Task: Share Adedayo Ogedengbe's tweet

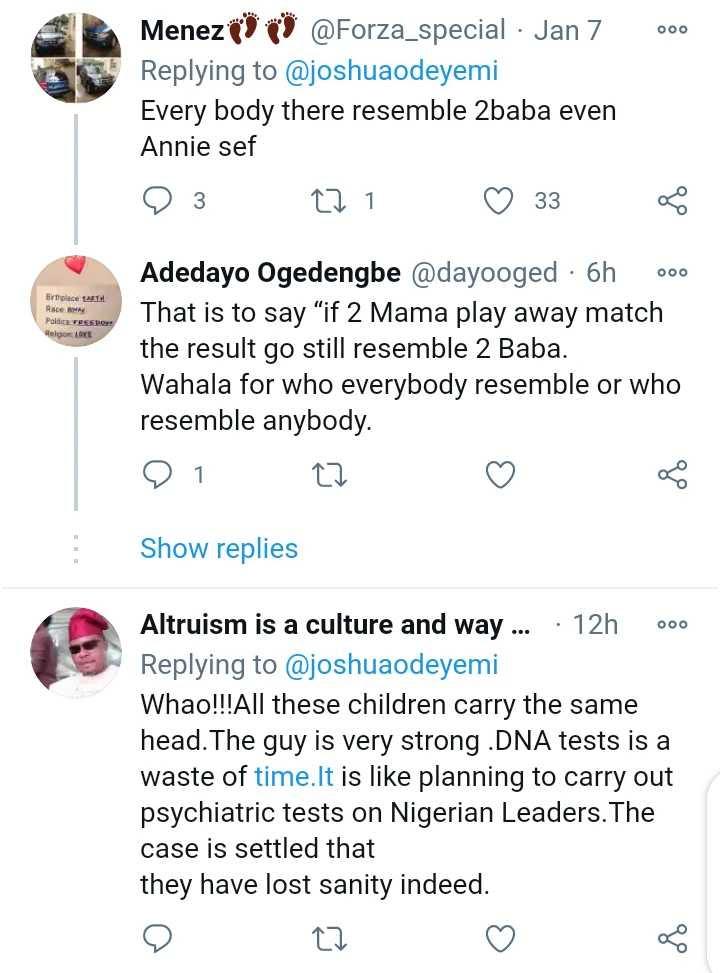Action: point(673,475)
